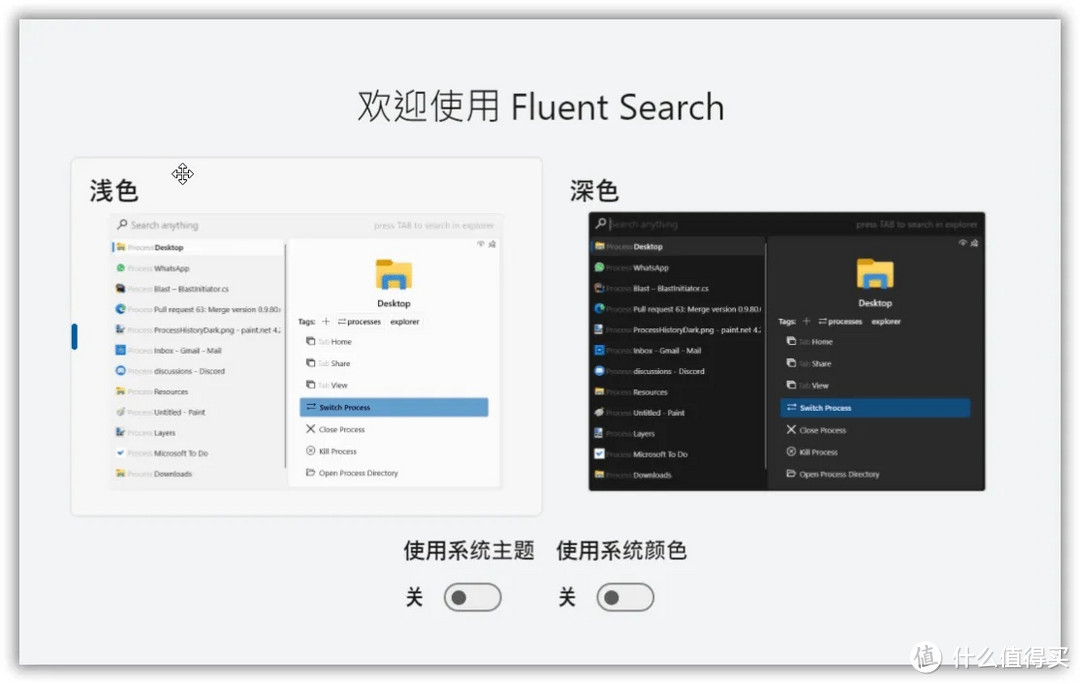
Task: Select the 深色 dark theme preview
Action: tap(787, 351)
